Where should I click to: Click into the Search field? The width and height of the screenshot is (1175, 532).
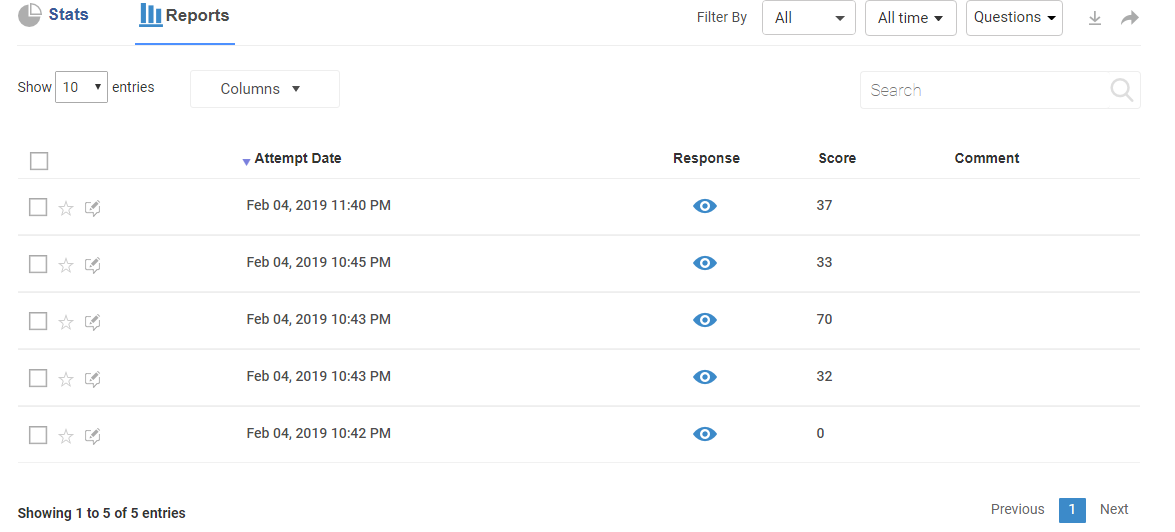click(x=985, y=90)
